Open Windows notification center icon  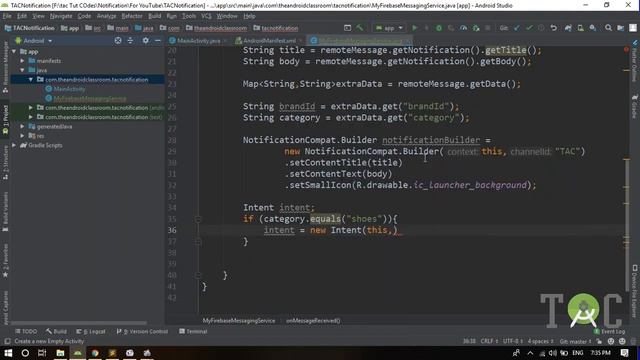(624, 353)
